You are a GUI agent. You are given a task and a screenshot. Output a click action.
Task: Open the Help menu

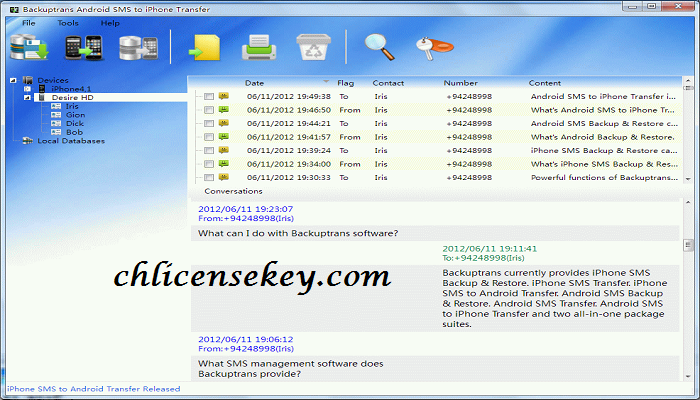click(x=110, y=23)
